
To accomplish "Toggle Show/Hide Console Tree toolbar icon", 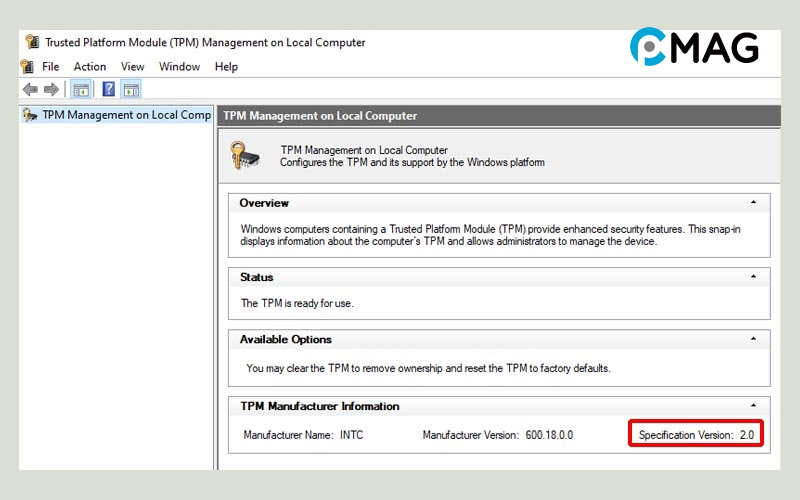I will 81,90.
